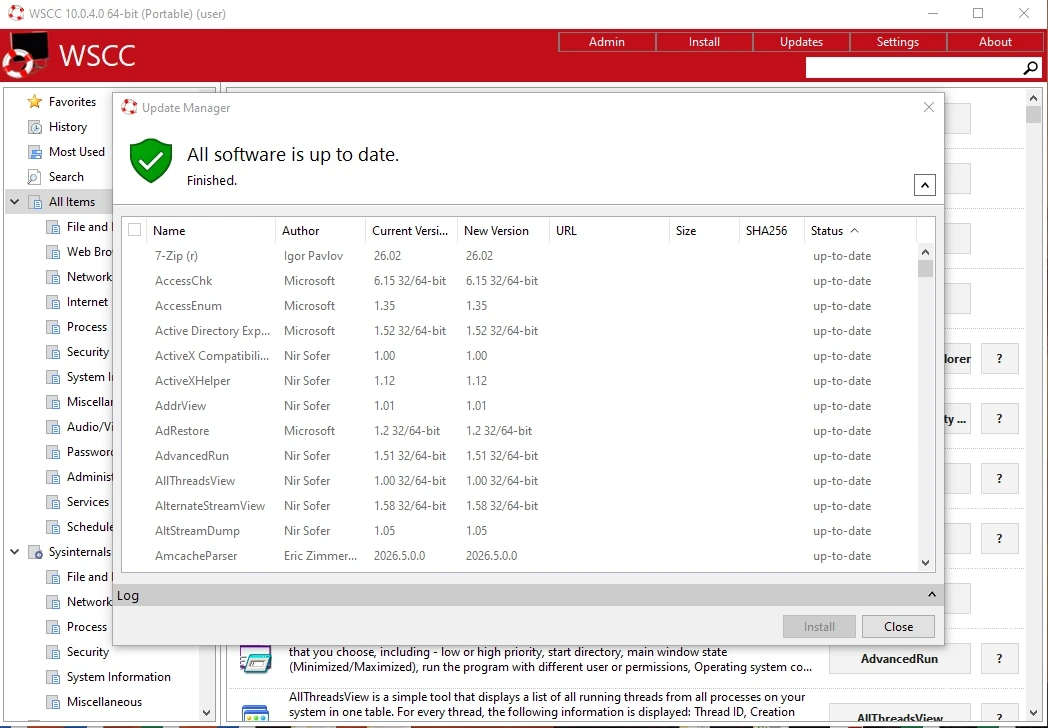Click the search input field in header
Viewport: 1048px width, 728px height.
coord(914,68)
